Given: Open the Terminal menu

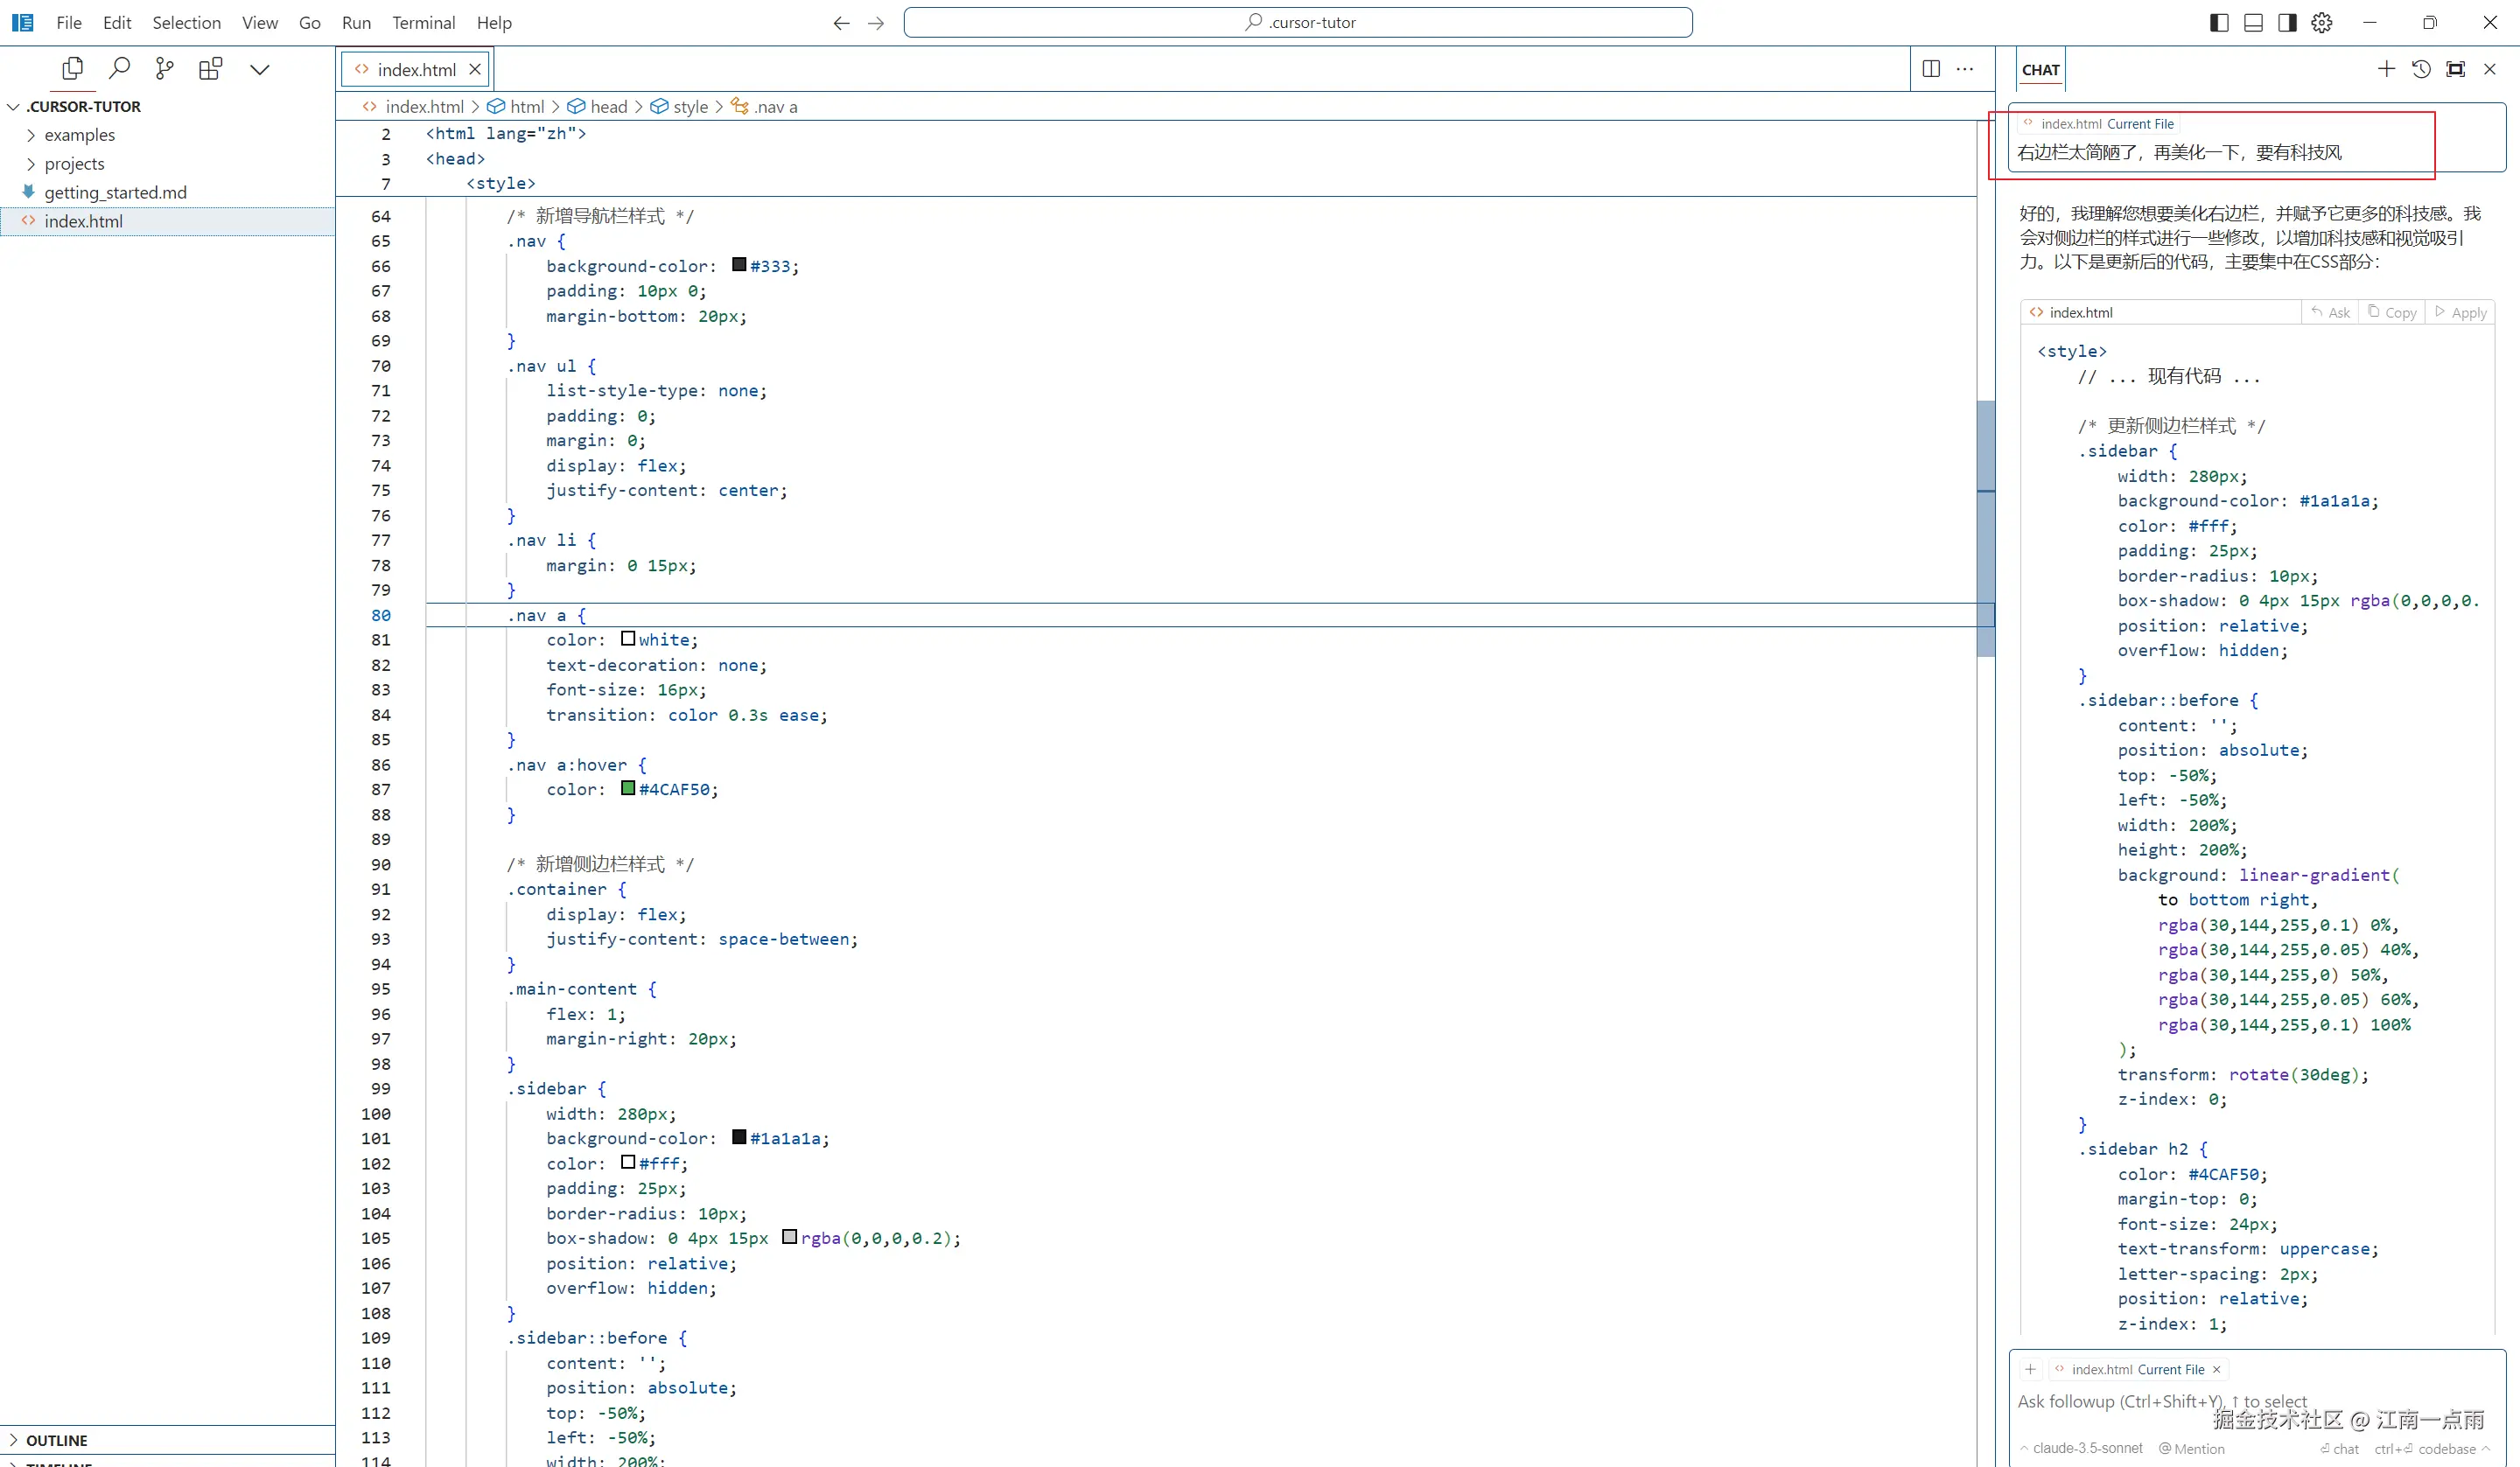Looking at the screenshot, I should coord(422,22).
